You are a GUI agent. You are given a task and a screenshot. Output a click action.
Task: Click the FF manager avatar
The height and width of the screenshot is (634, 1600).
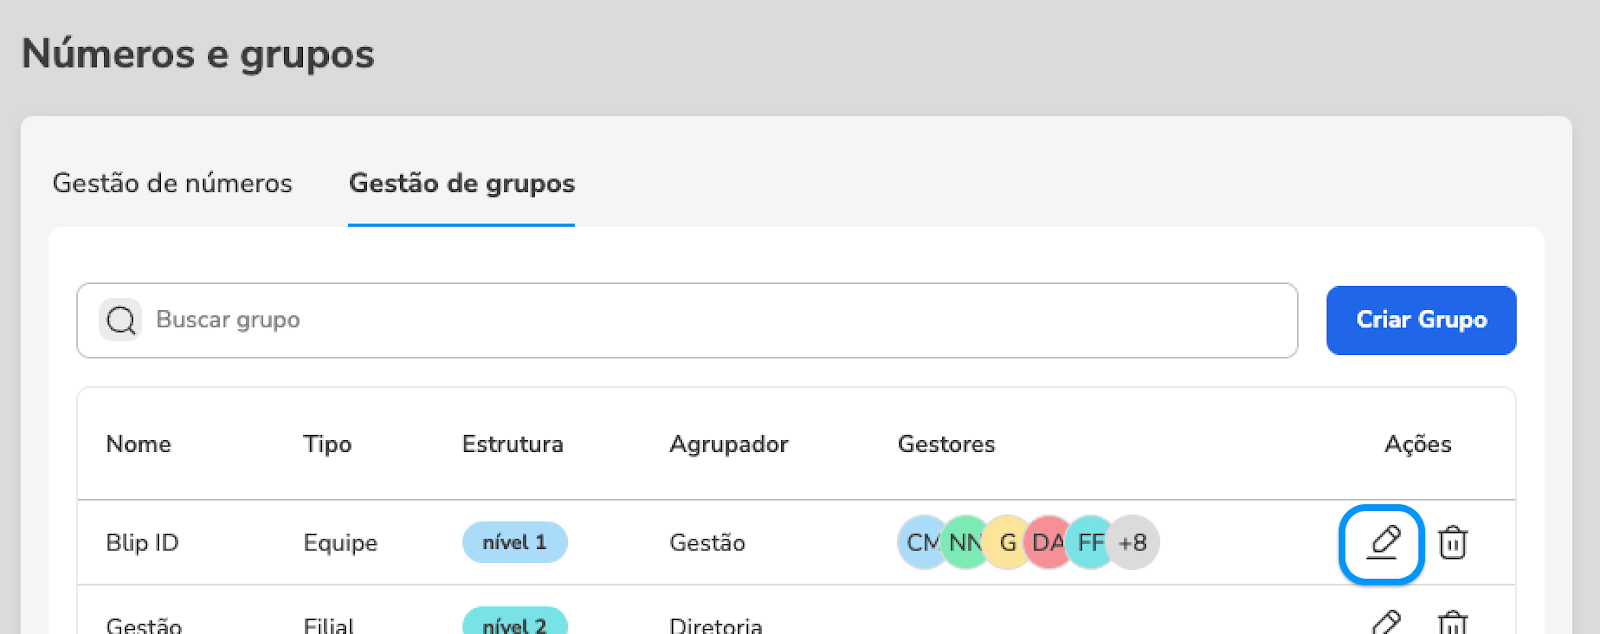(x=1089, y=543)
